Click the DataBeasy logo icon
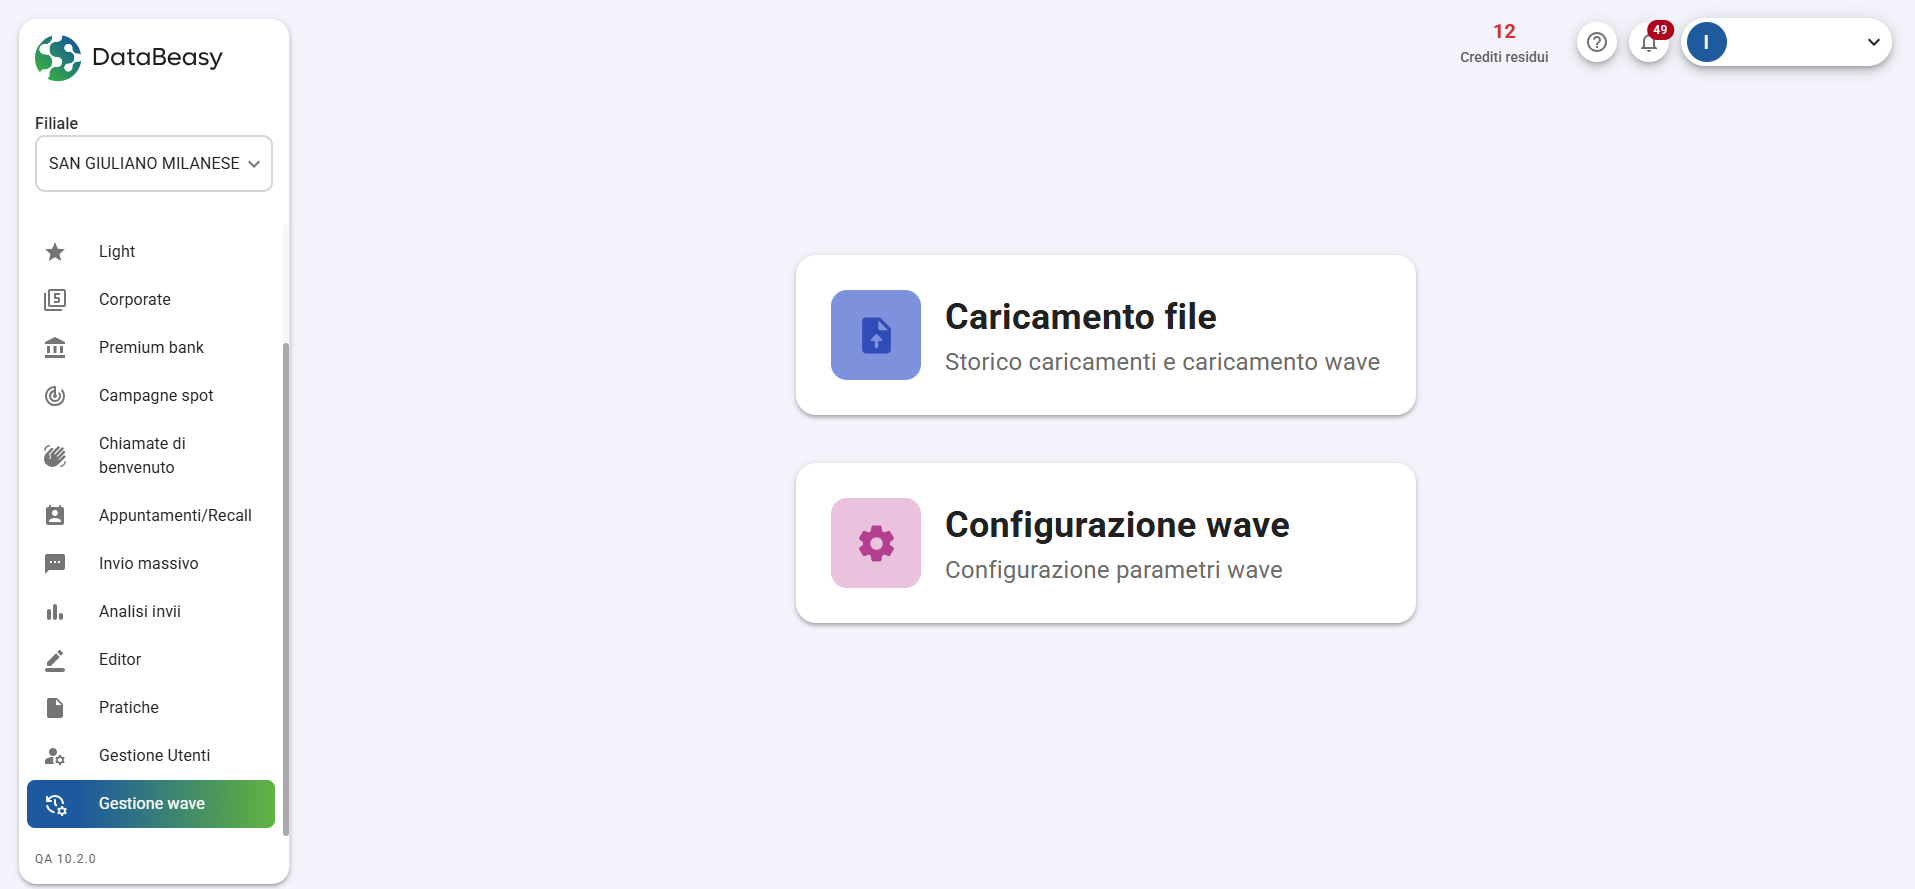This screenshot has height=889, width=1915. [58, 57]
